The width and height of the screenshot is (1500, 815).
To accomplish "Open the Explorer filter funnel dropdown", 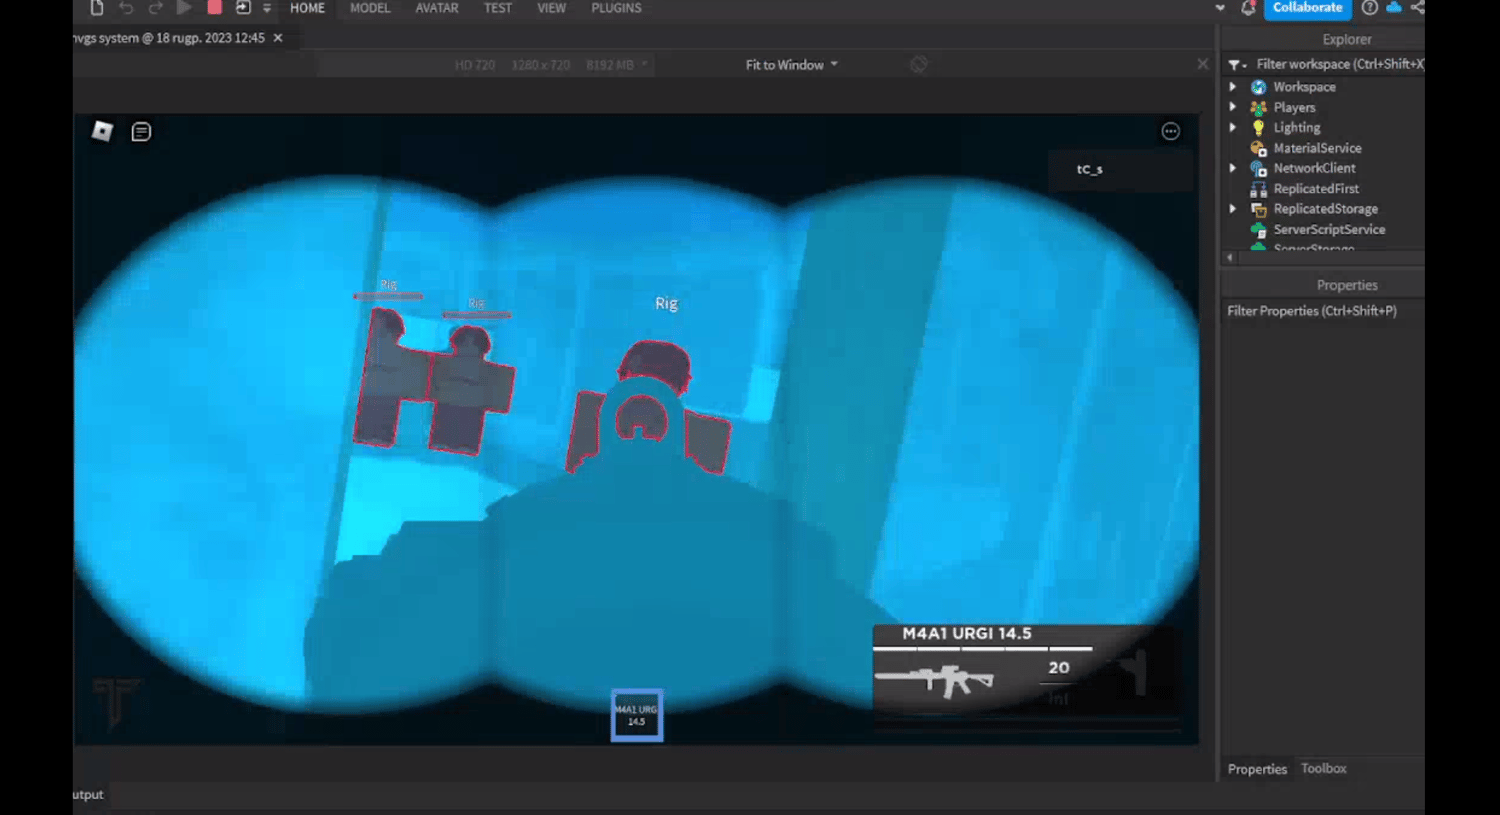I will (1237, 65).
